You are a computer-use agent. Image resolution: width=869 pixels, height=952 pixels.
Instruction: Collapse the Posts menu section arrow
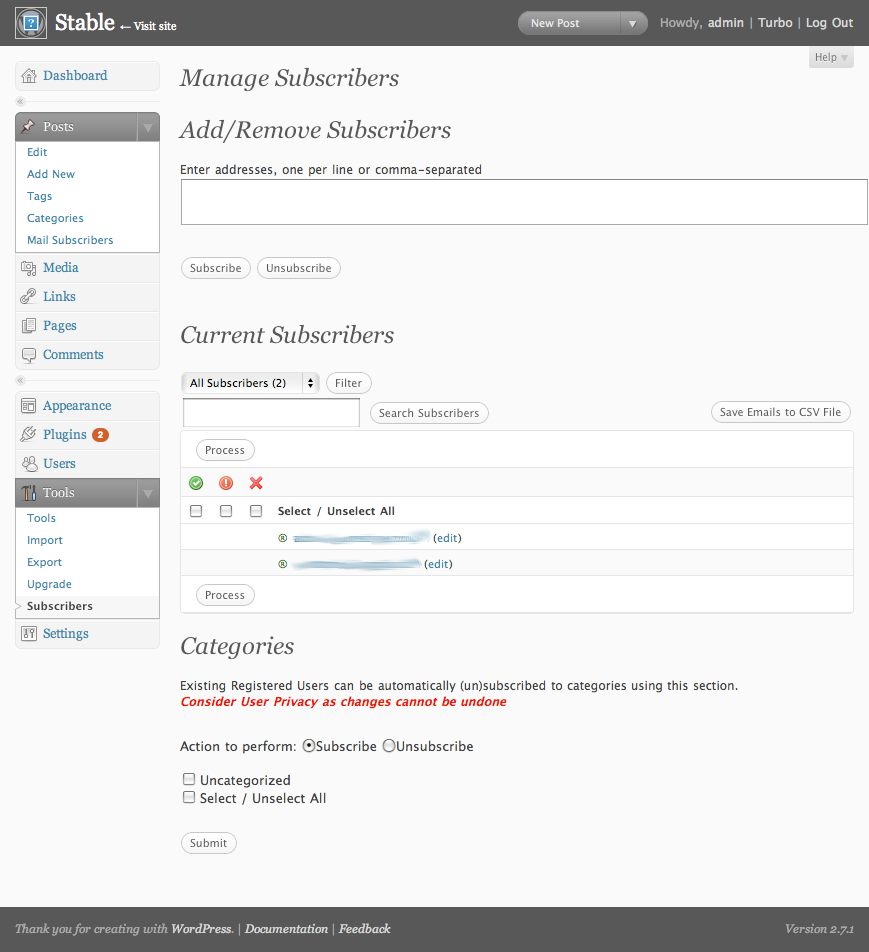coord(147,128)
